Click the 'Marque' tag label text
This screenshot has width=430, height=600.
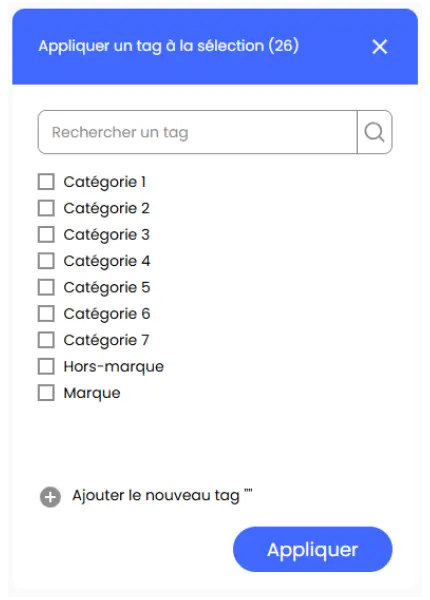point(92,393)
